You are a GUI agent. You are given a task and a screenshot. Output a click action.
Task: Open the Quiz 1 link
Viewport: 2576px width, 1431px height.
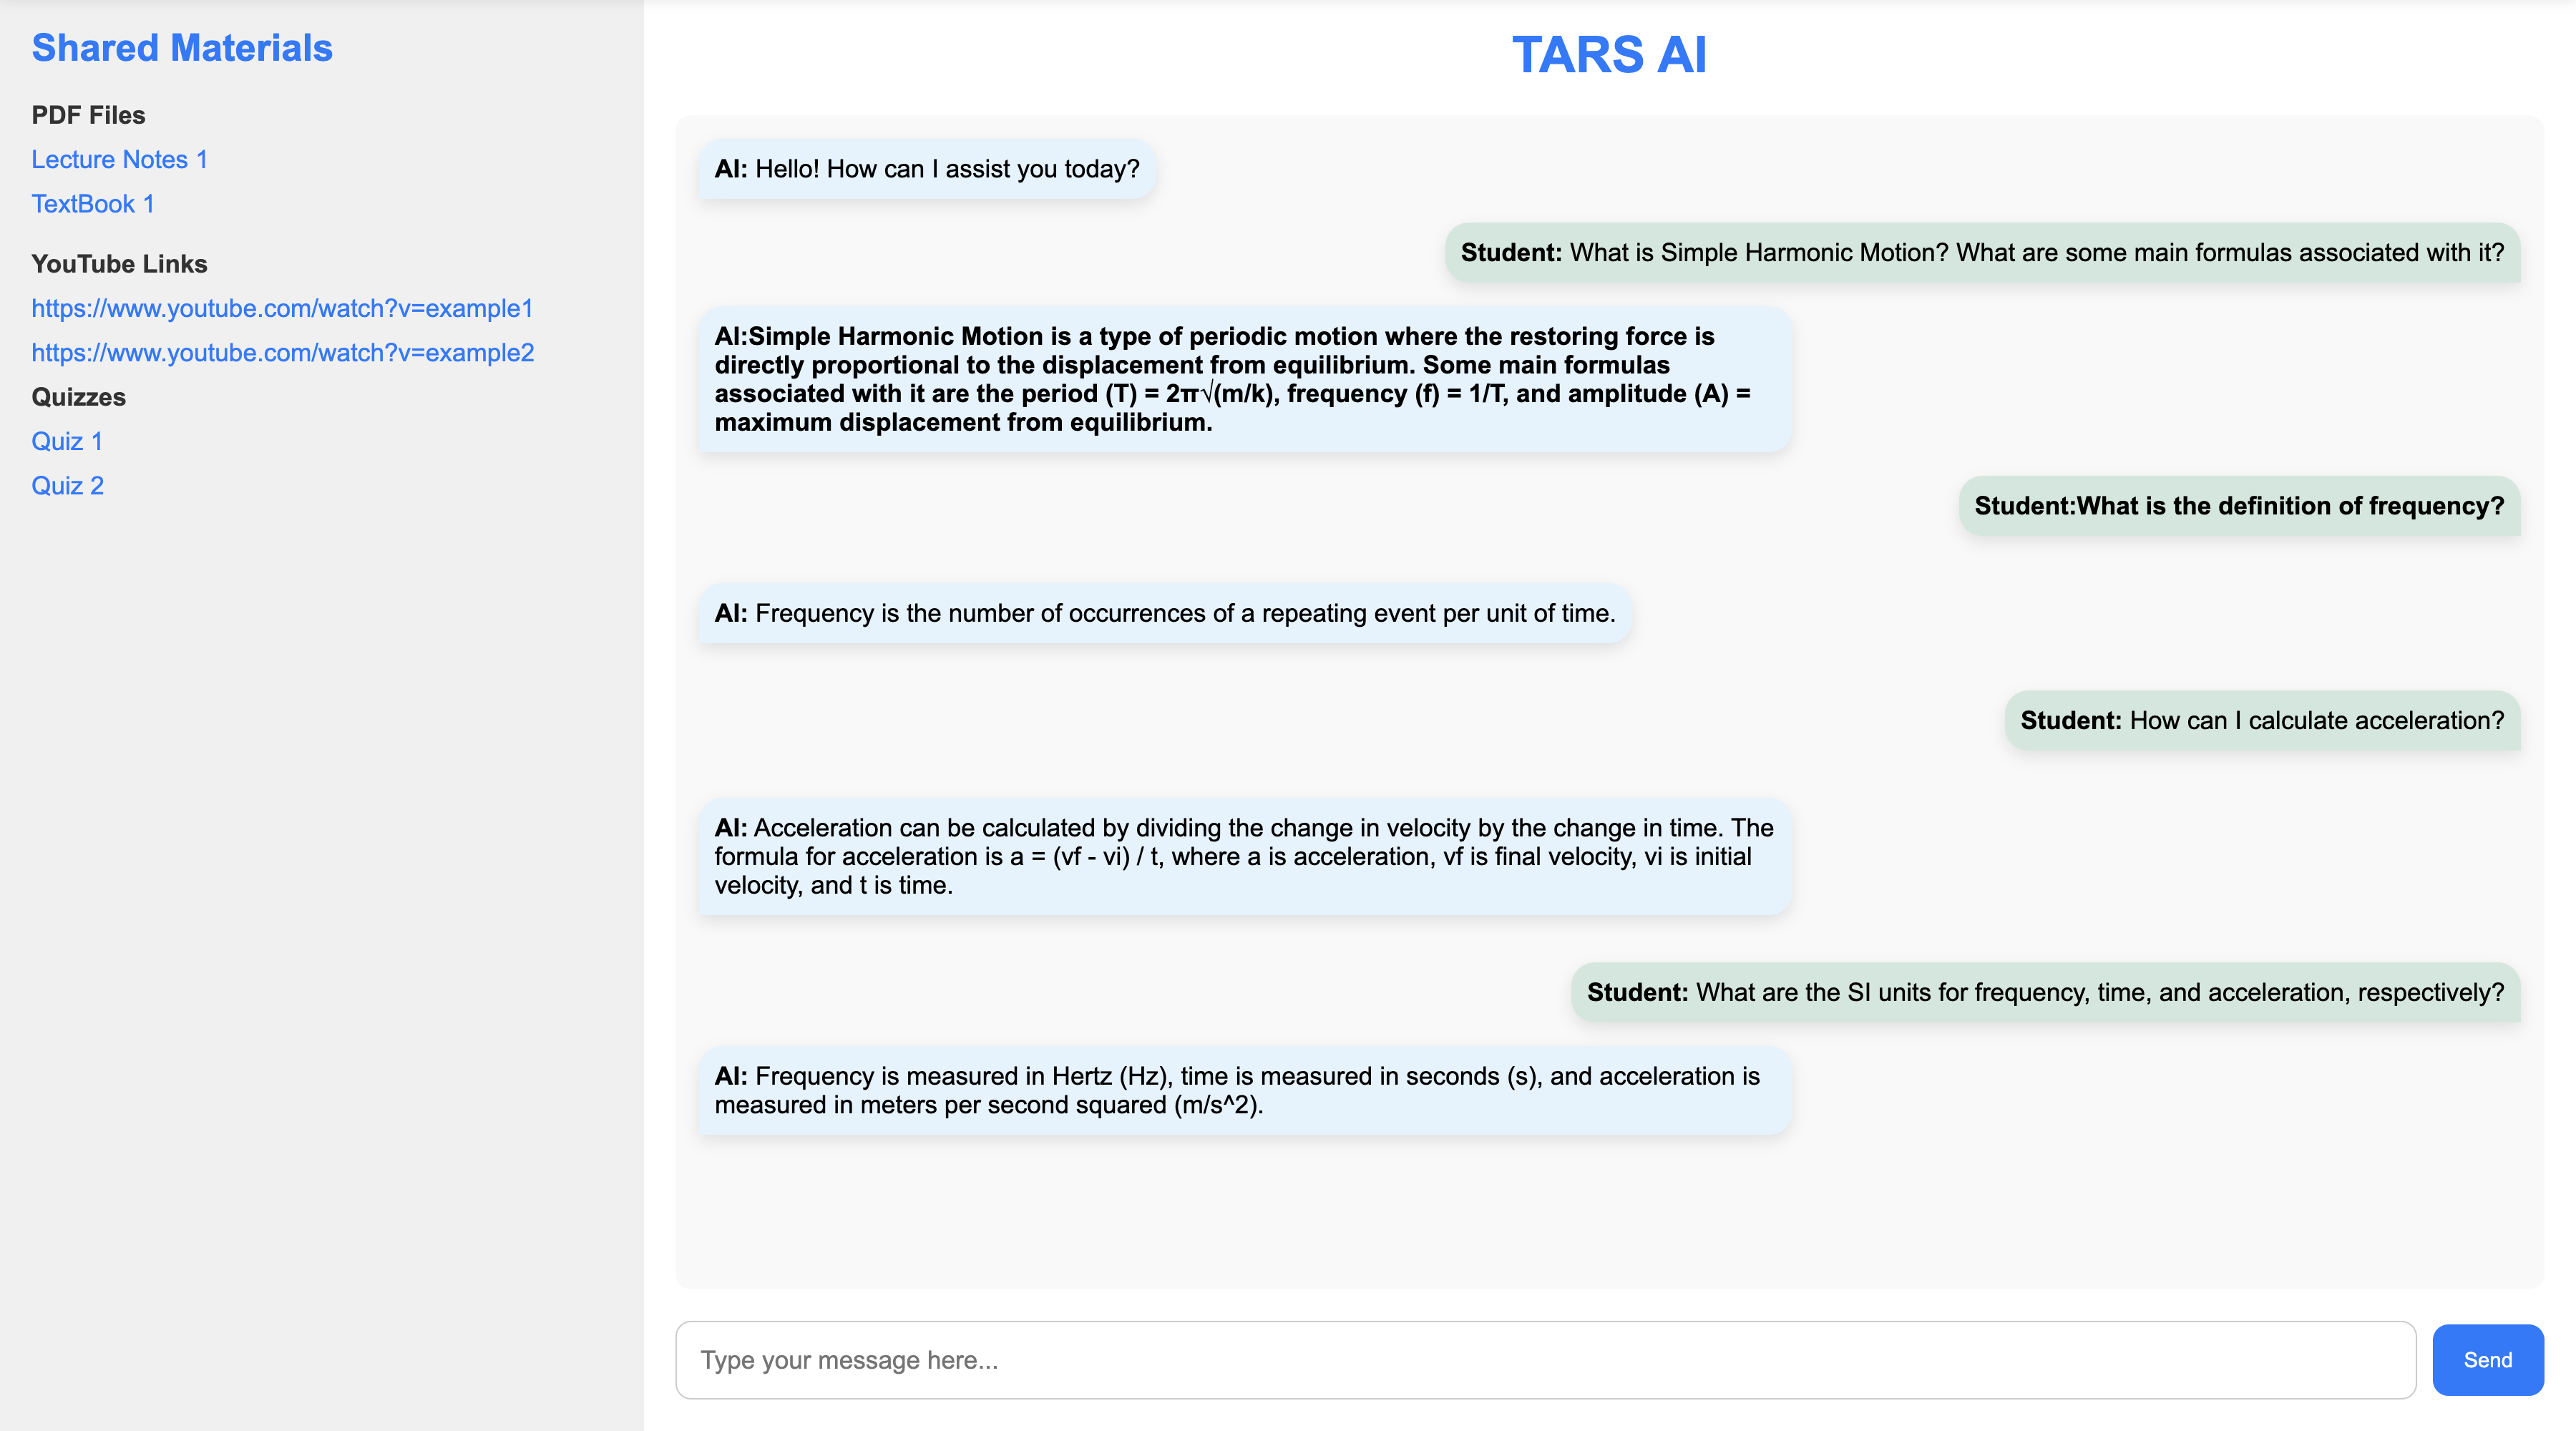coord(67,441)
